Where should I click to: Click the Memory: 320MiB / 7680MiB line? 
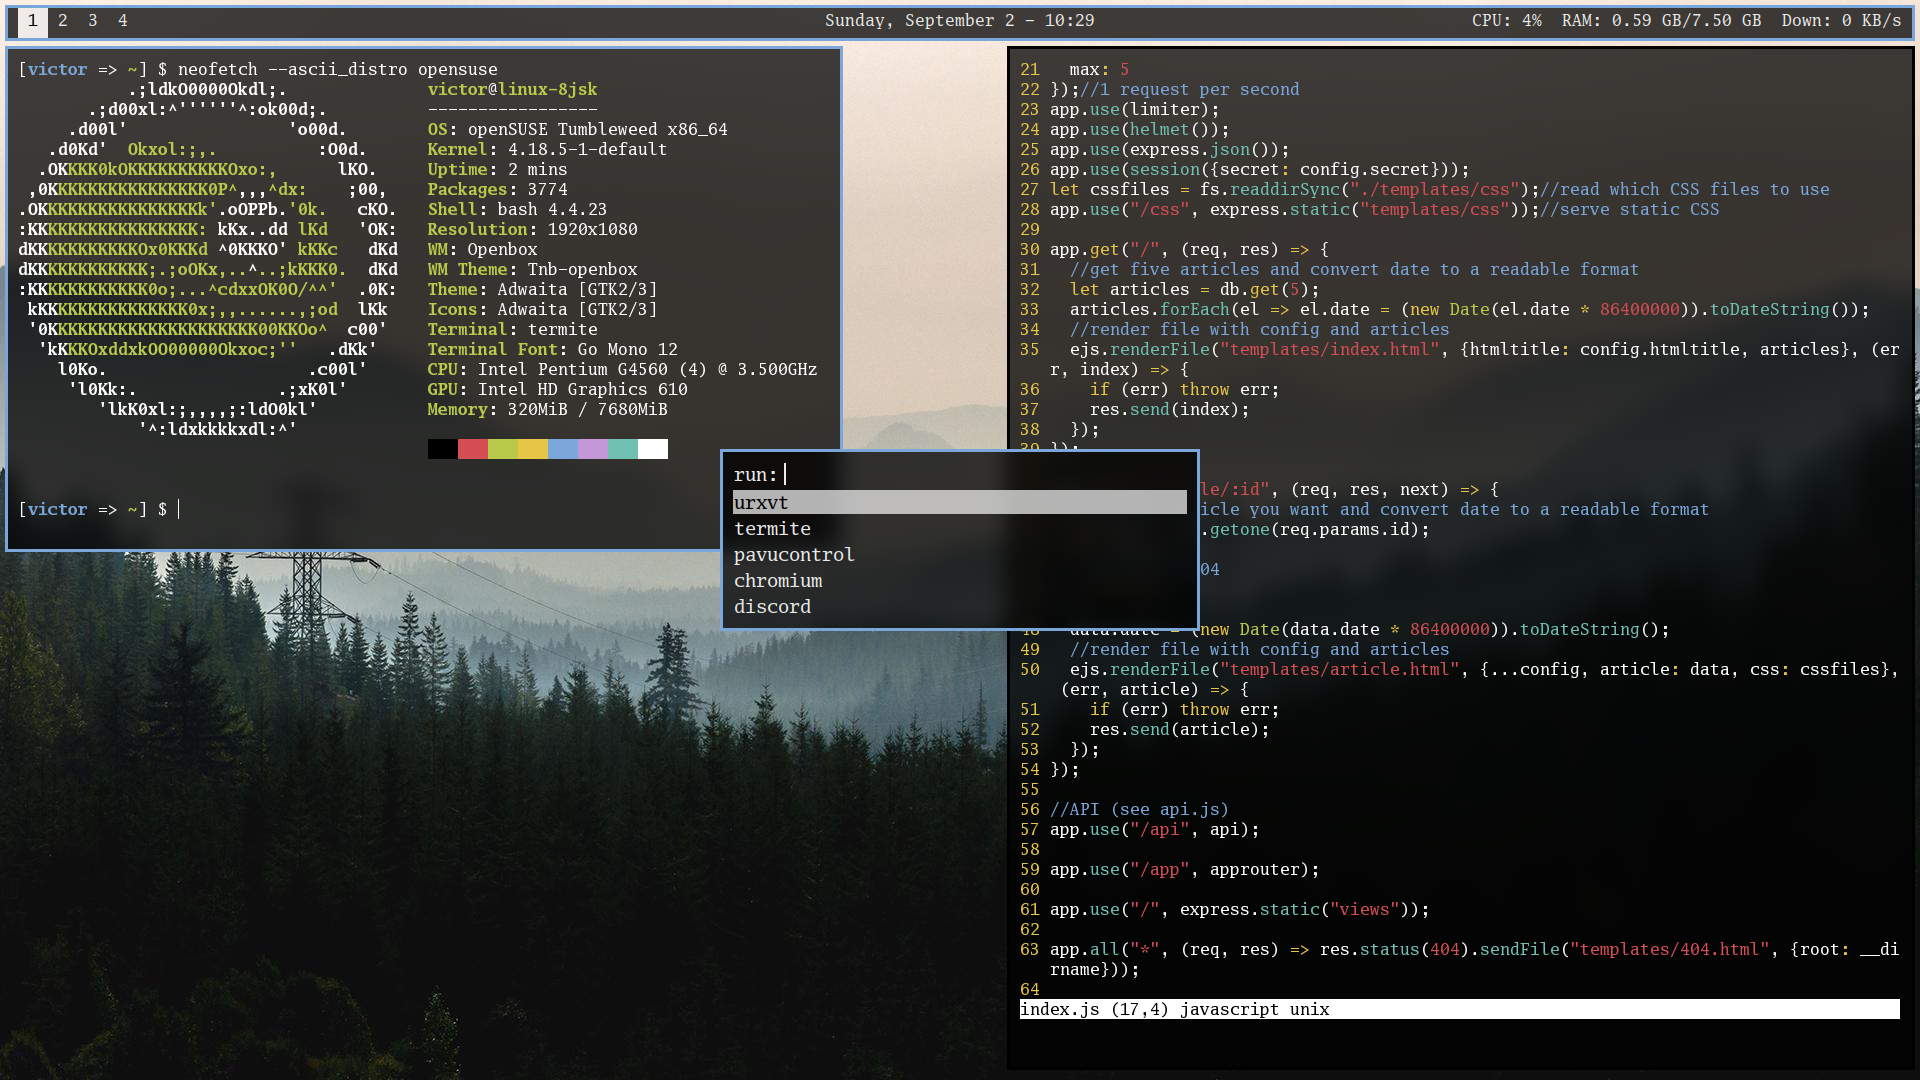pyautogui.click(x=548, y=410)
